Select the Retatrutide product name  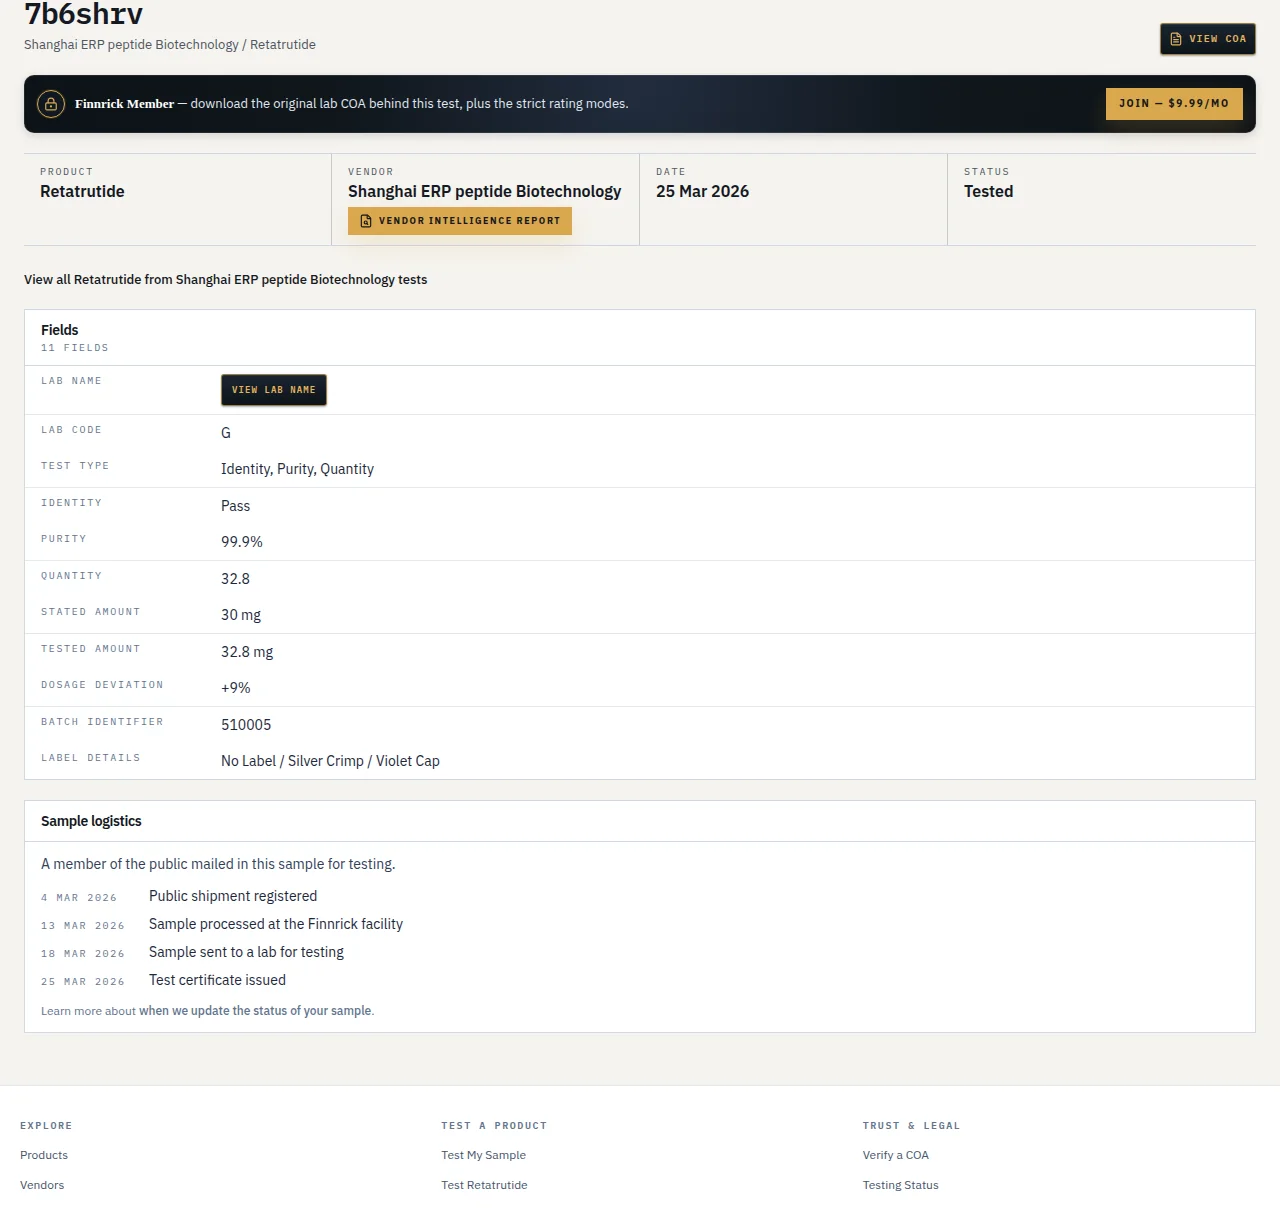[82, 191]
